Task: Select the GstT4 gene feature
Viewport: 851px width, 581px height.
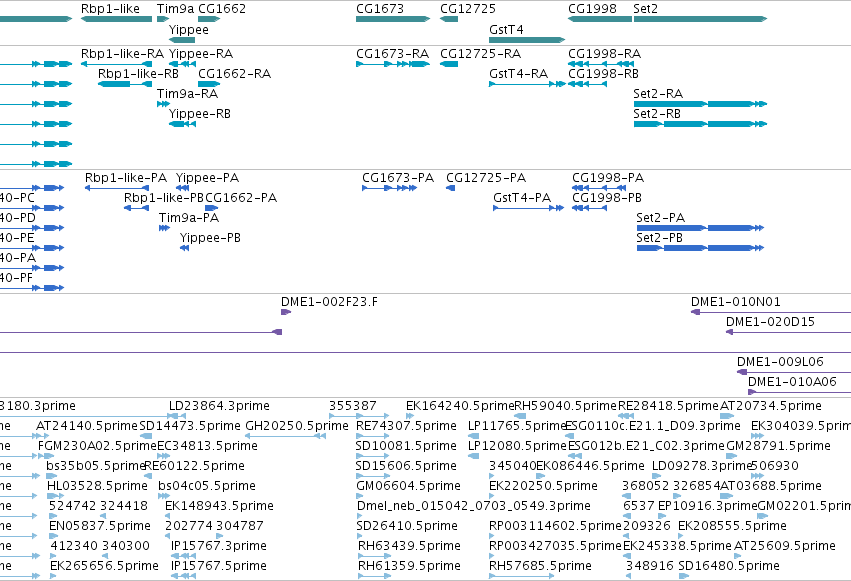Action: click(527, 40)
